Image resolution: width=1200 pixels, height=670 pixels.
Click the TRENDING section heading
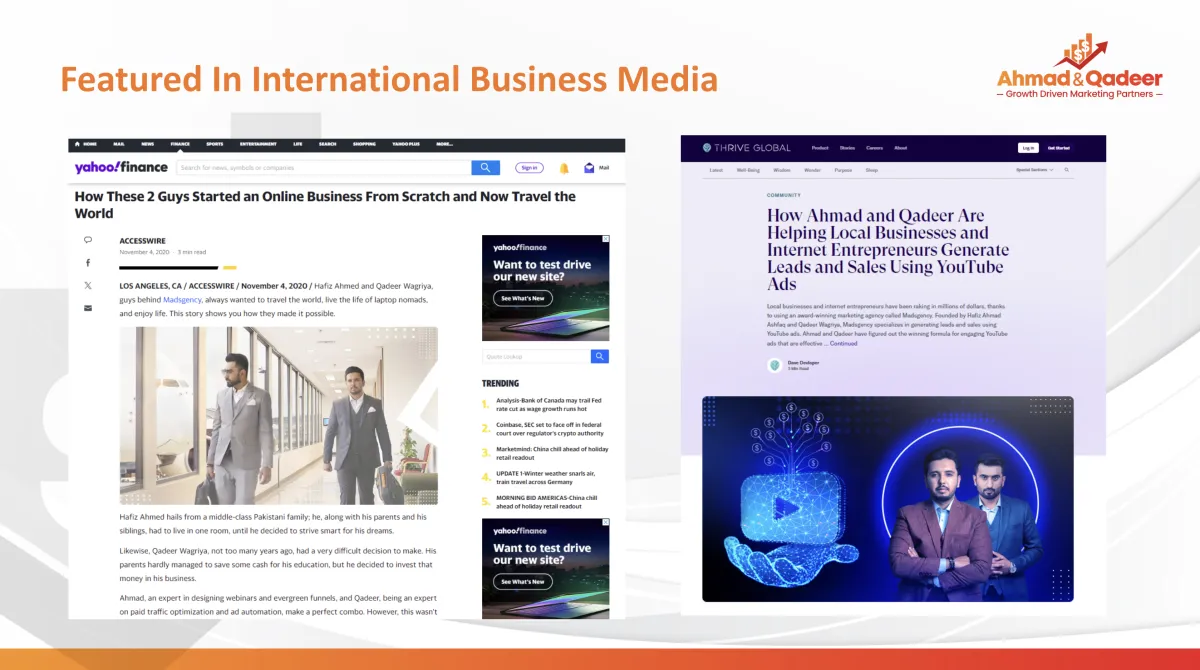[500, 383]
